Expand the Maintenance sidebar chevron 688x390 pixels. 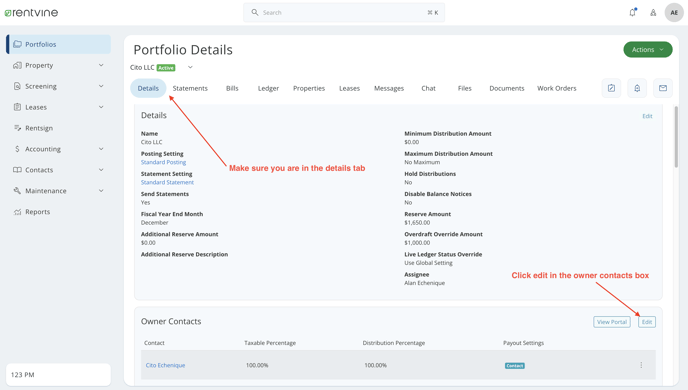101,191
